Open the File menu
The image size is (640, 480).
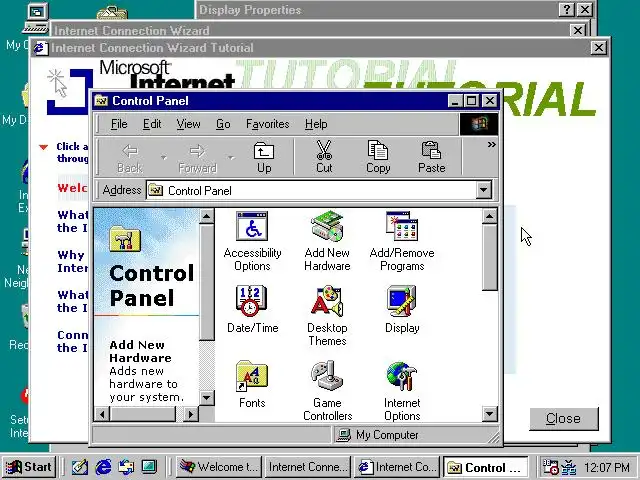(x=119, y=124)
